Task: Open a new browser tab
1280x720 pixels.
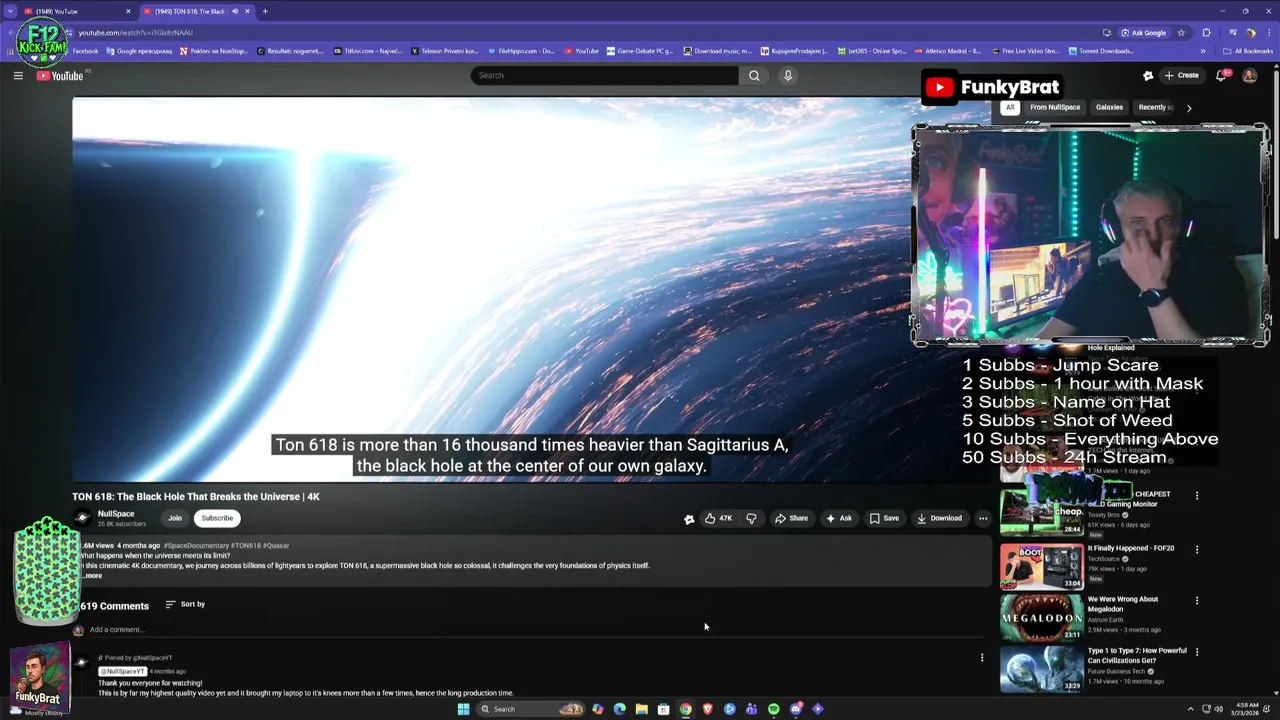Action: [x=265, y=11]
